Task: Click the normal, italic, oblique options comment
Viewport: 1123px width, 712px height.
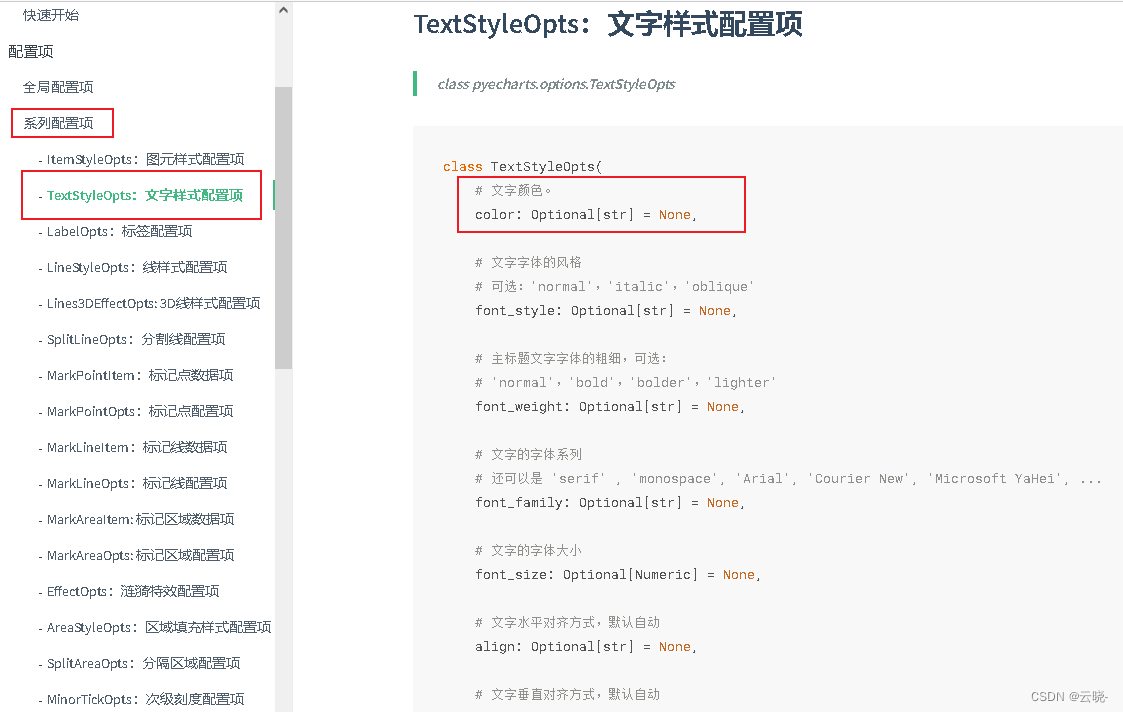Action: (614, 287)
